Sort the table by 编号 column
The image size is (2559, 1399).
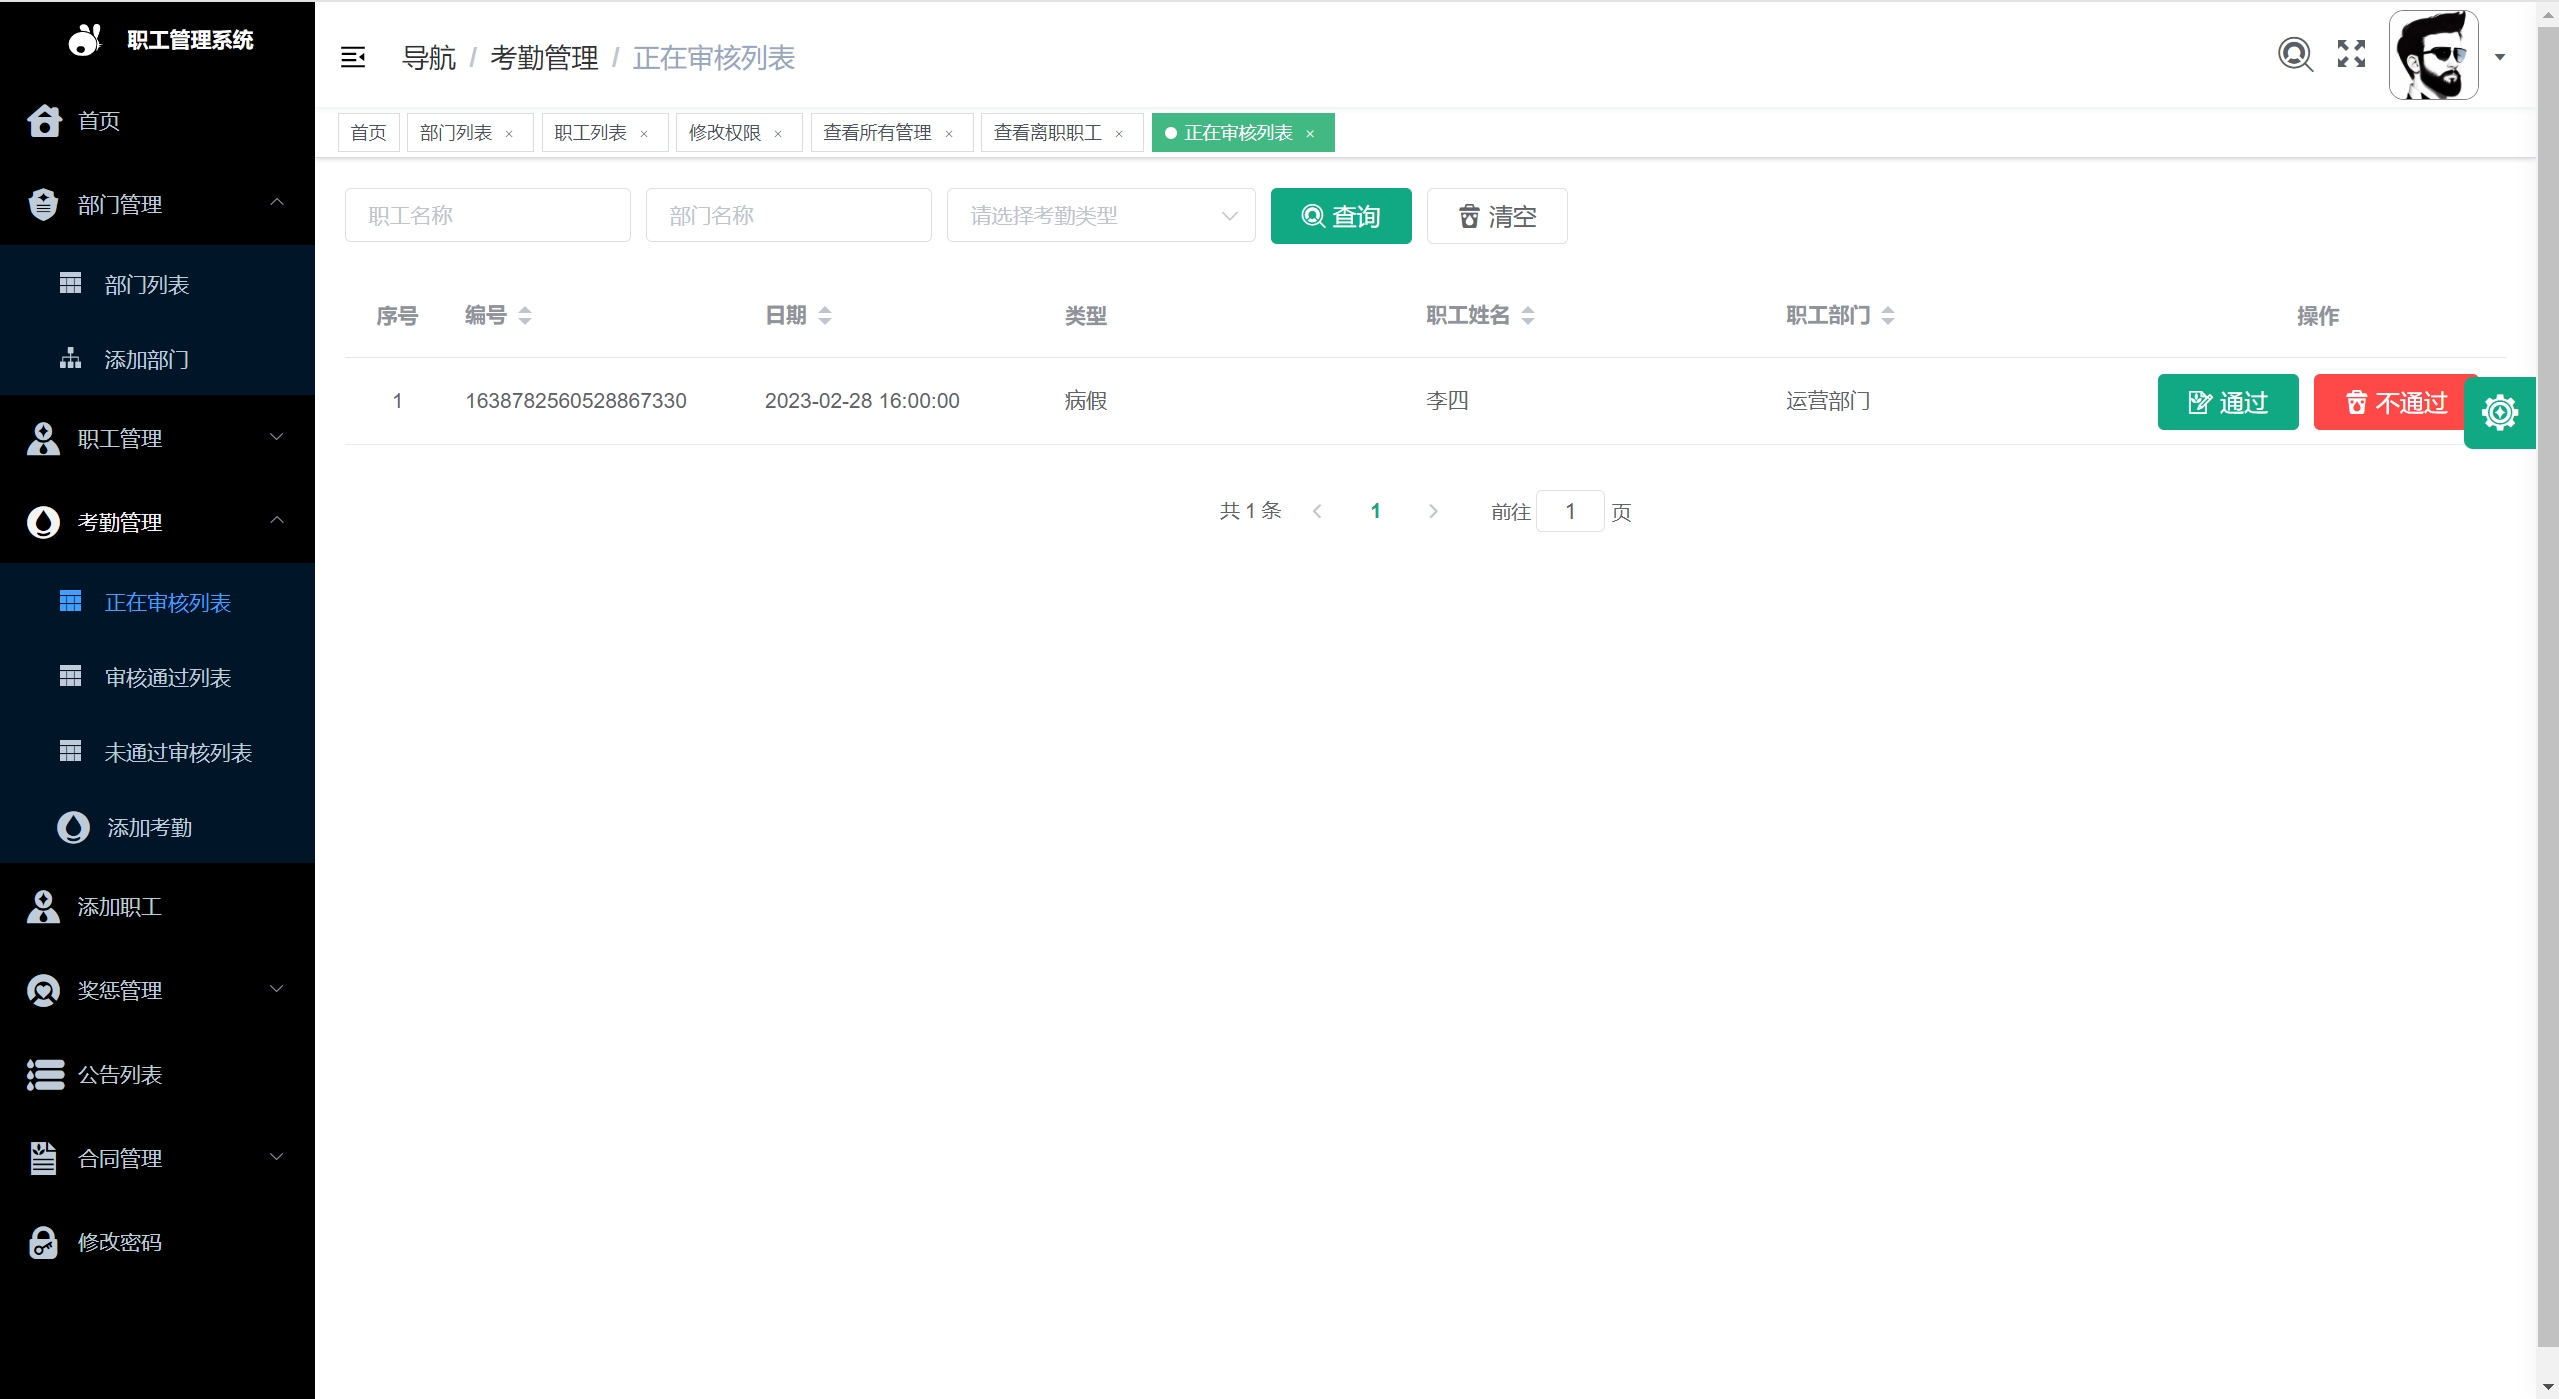click(525, 316)
